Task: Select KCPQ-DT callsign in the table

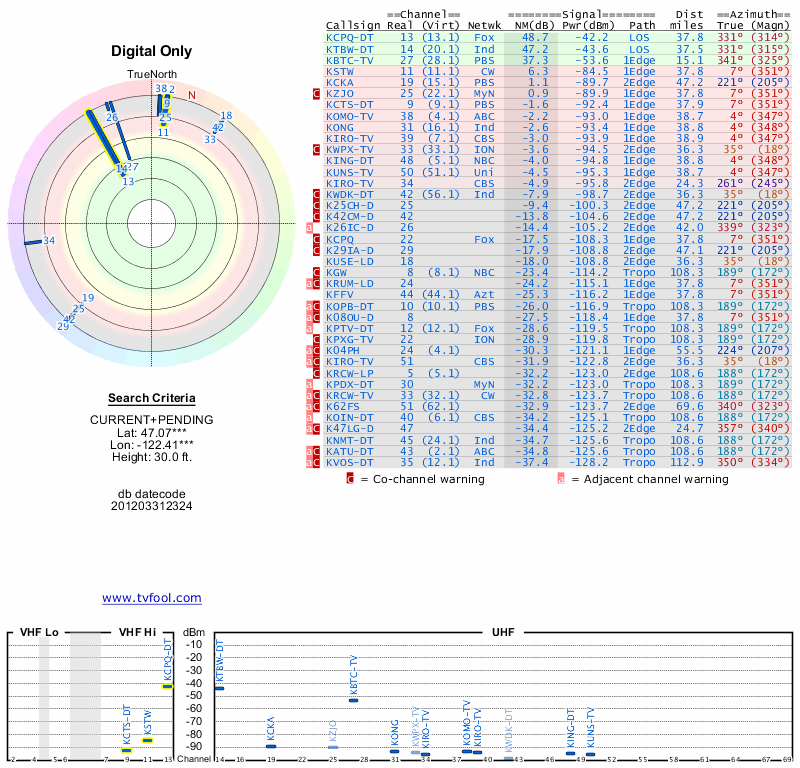Action: pyautogui.click(x=349, y=37)
